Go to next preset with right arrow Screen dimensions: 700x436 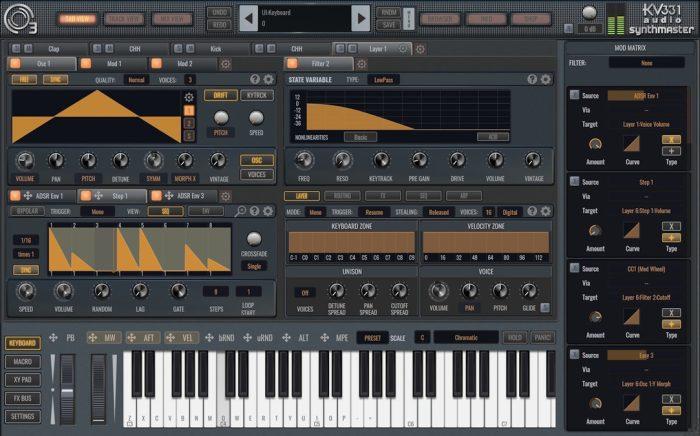pyautogui.click(x=361, y=19)
